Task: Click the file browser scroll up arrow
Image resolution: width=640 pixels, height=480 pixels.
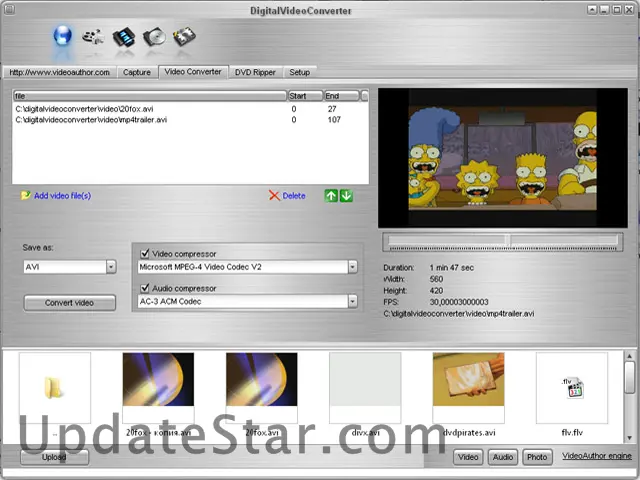Action: [630, 356]
